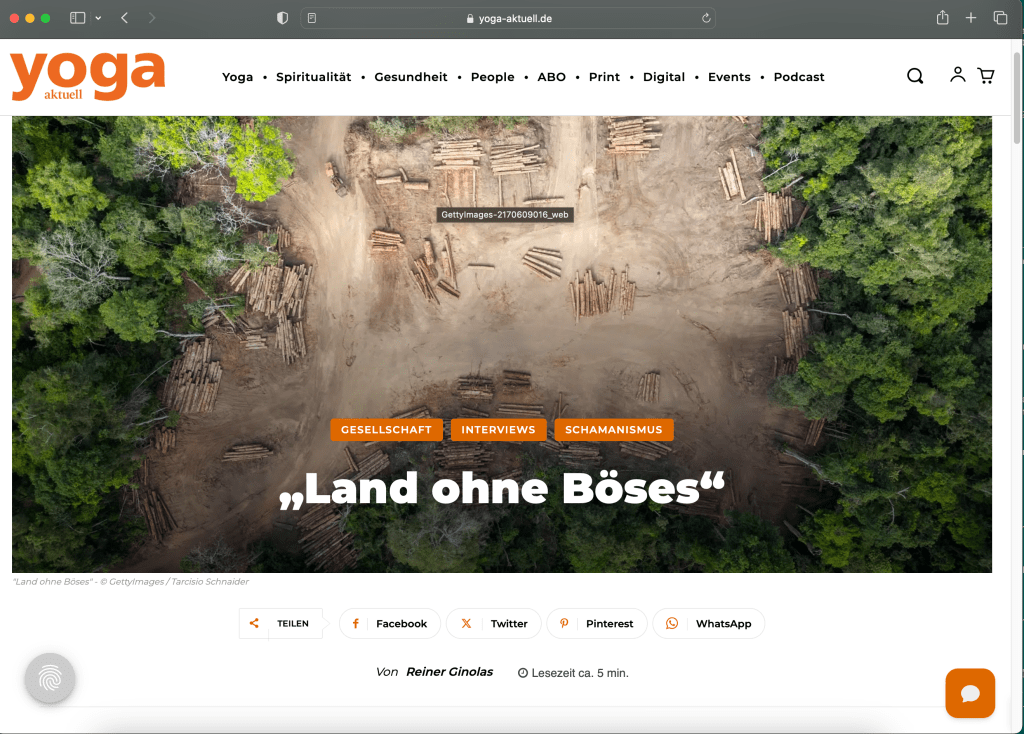Select the Podcast menu item
This screenshot has height=734, width=1024.
799,77
